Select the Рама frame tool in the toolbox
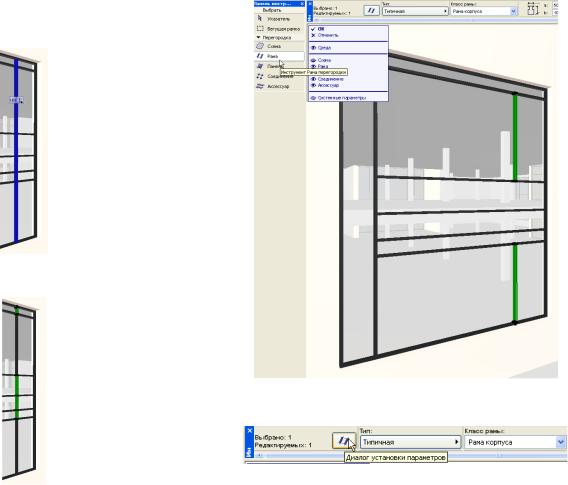Screen dimensions: 568x485 pyautogui.click(x=279, y=56)
